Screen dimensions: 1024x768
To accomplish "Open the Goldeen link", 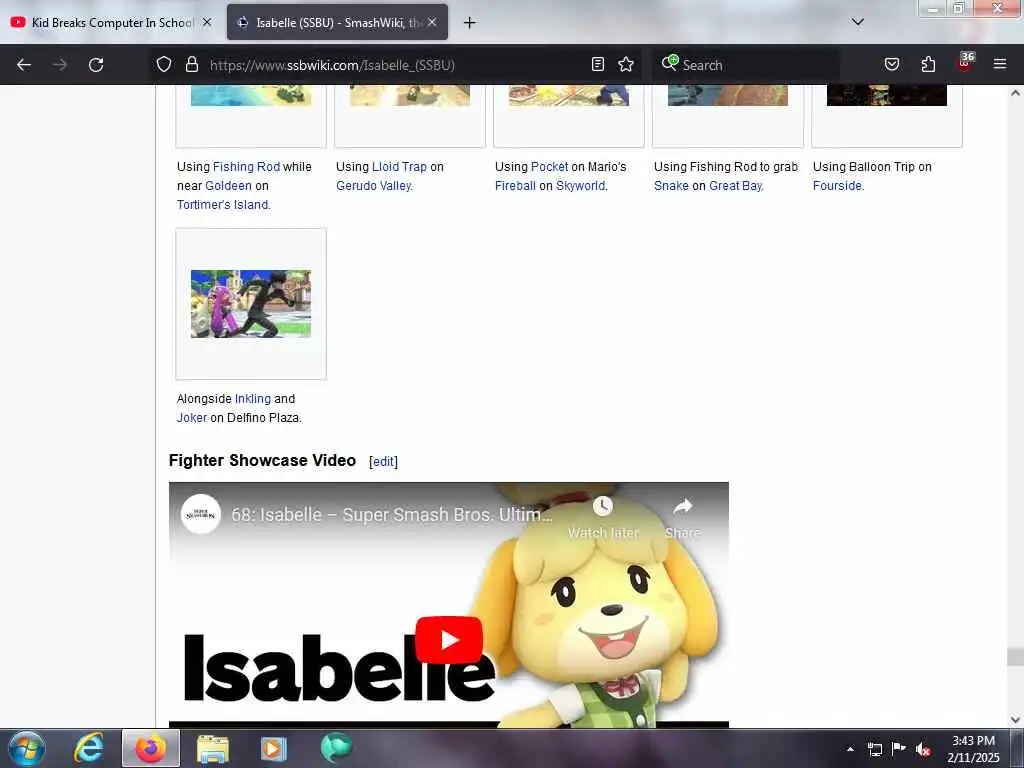I will [x=228, y=186].
